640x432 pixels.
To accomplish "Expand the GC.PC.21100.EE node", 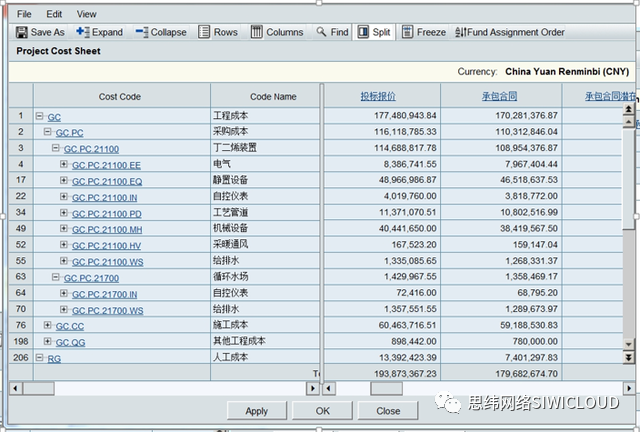I will click(x=64, y=164).
